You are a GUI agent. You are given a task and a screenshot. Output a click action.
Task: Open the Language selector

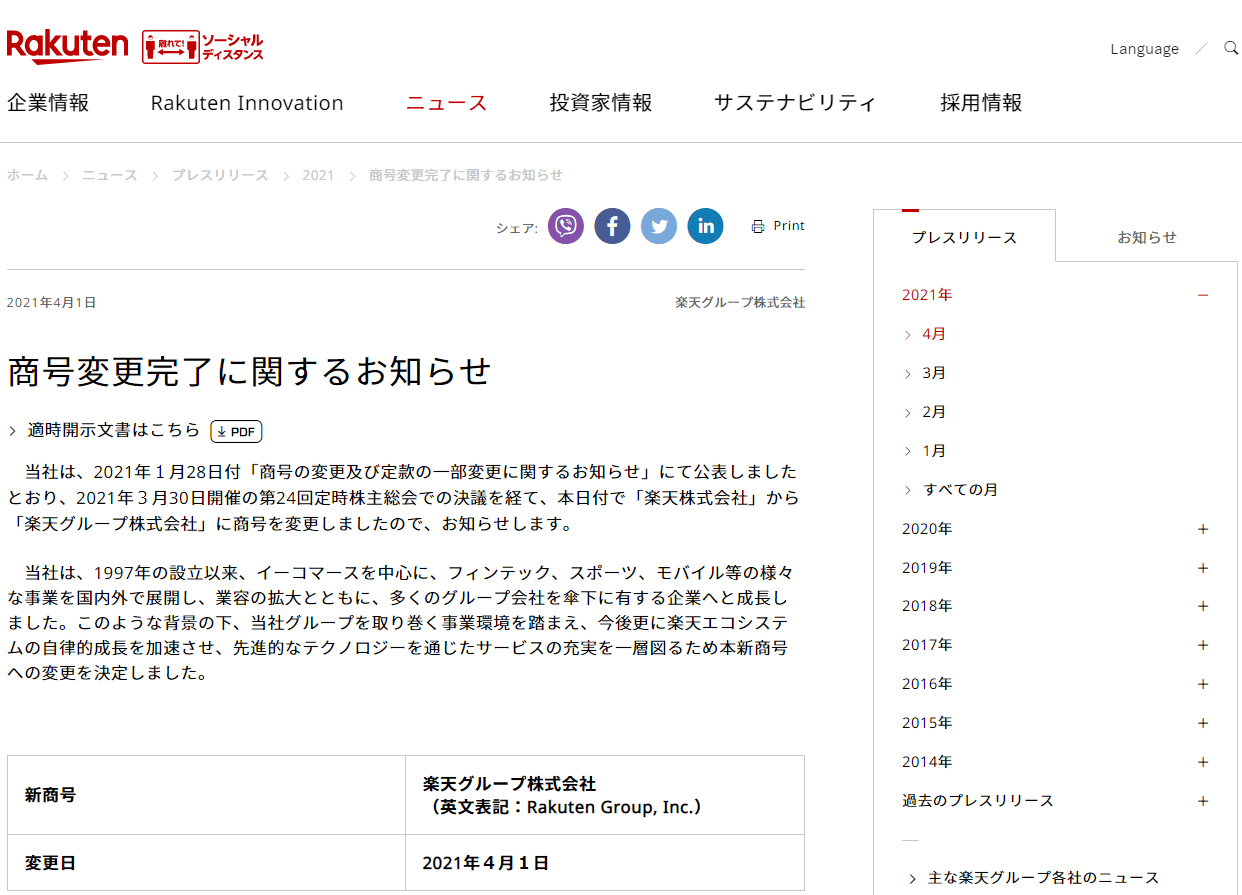point(1144,49)
